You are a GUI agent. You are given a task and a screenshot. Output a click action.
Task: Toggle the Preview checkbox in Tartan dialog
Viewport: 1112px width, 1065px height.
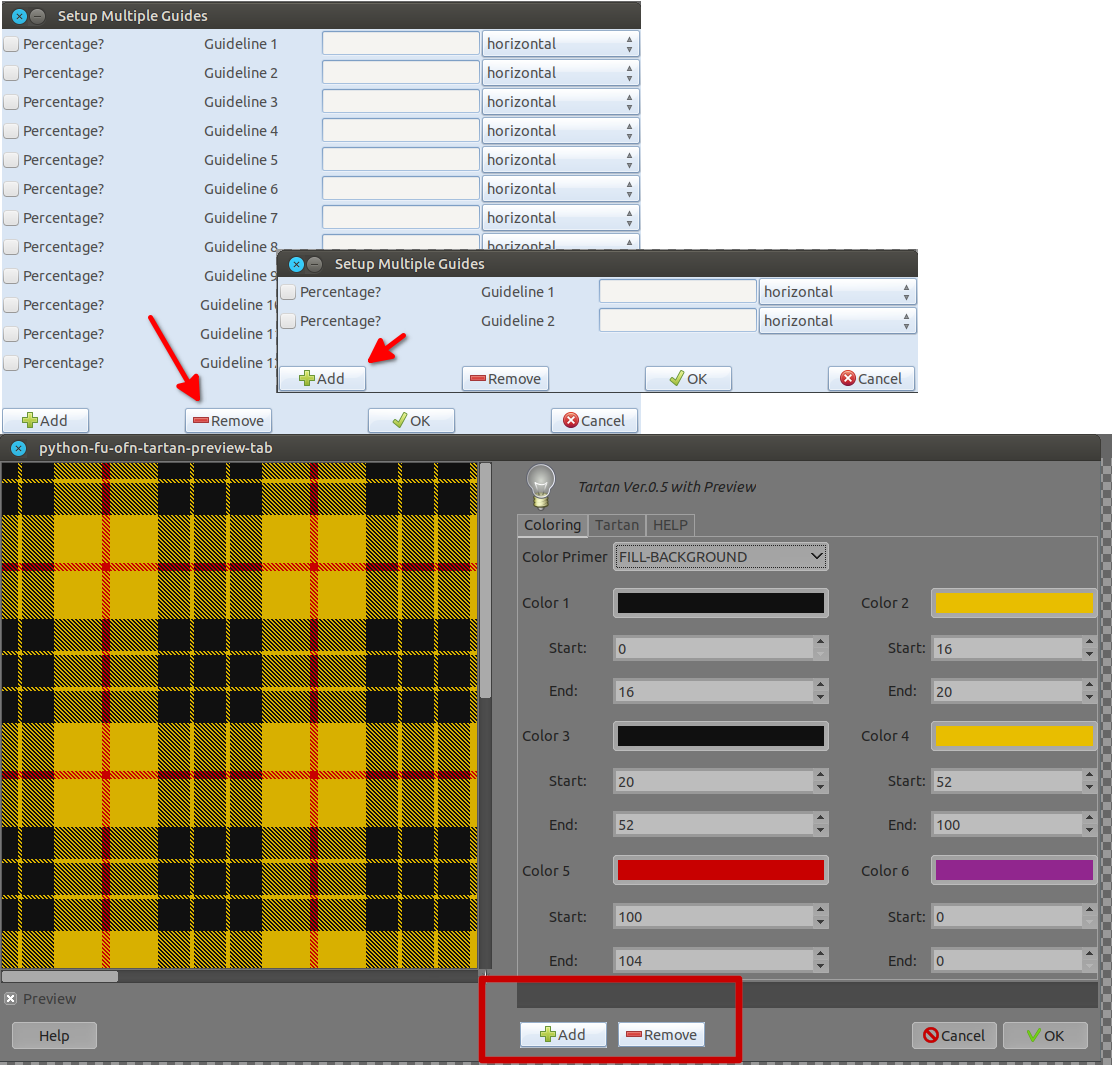11,998
